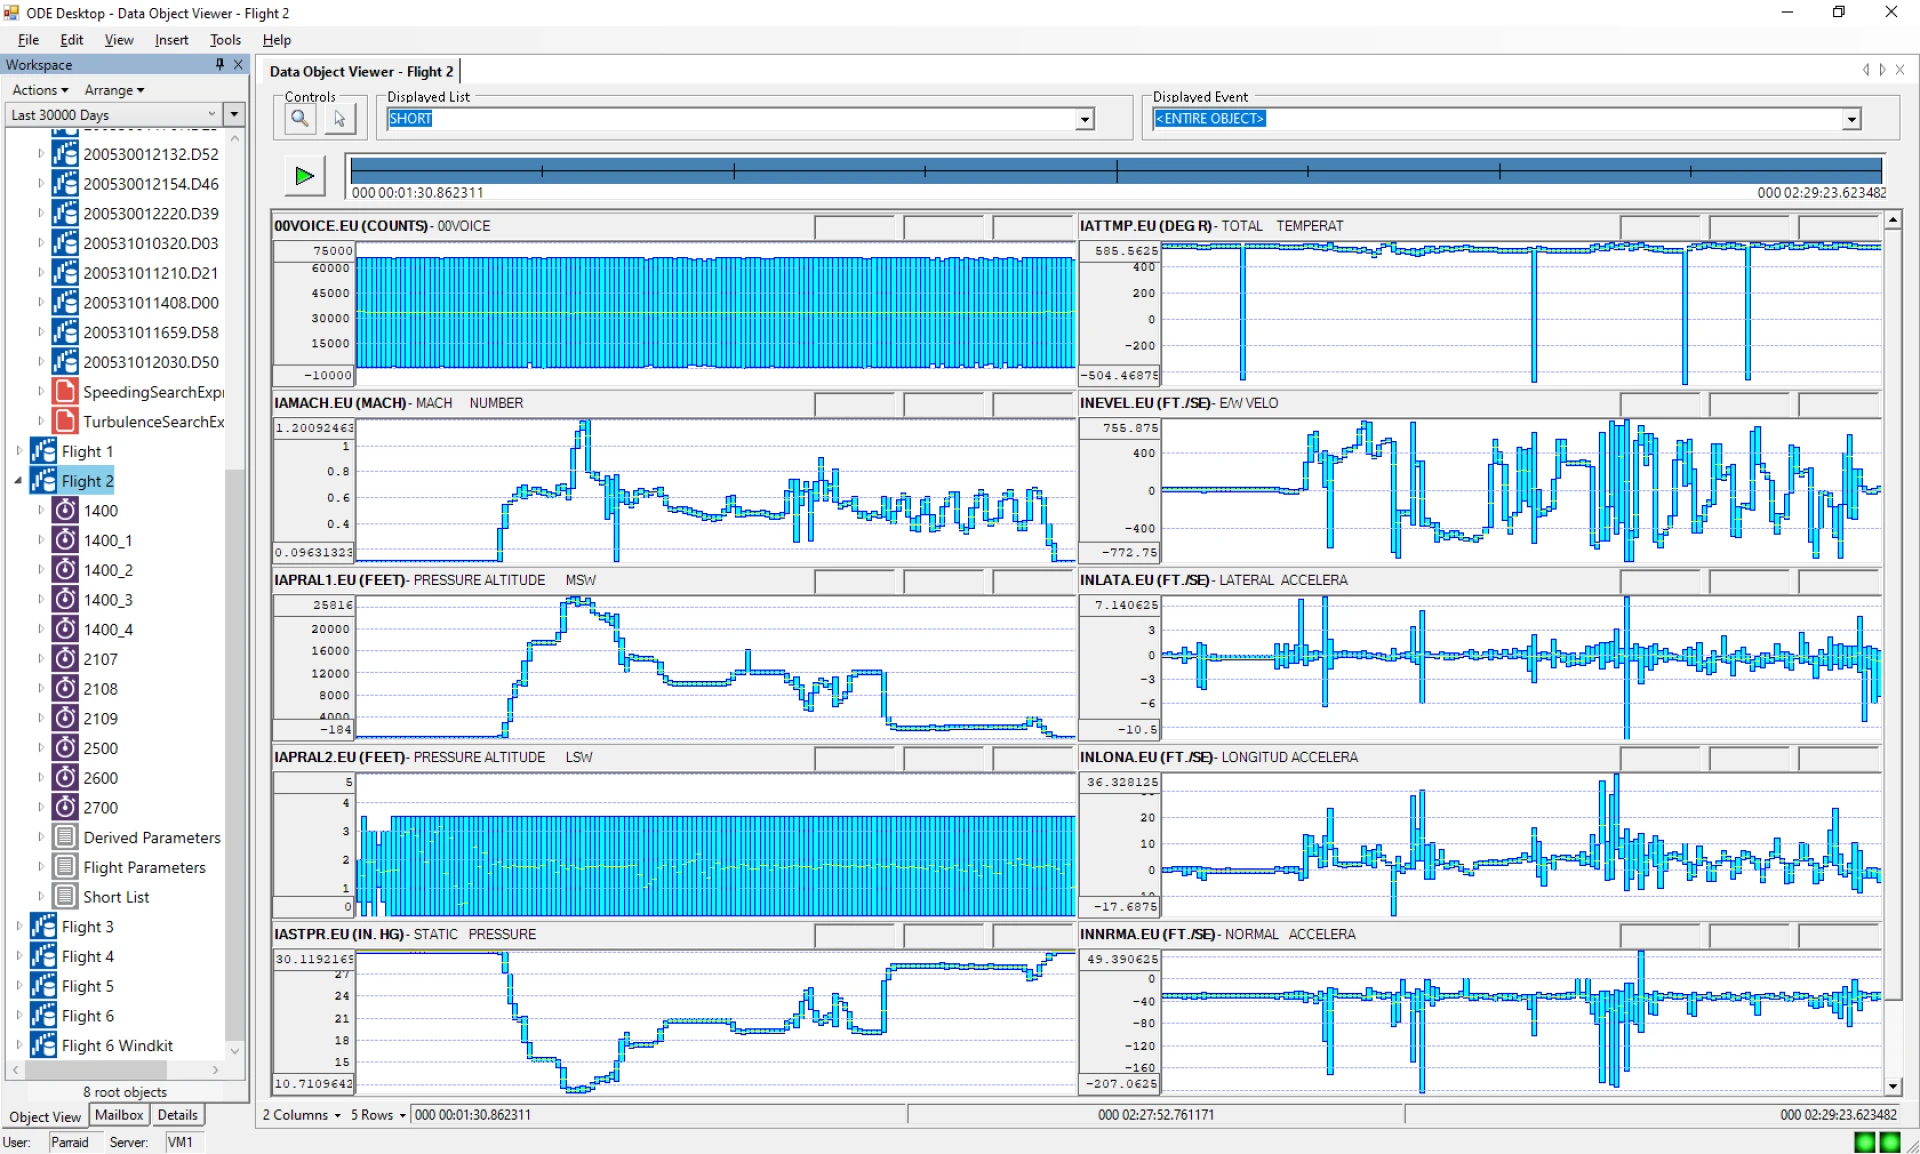Click the timer icon beside 2500
The image size is (1920, 1154).
[65, 748]
